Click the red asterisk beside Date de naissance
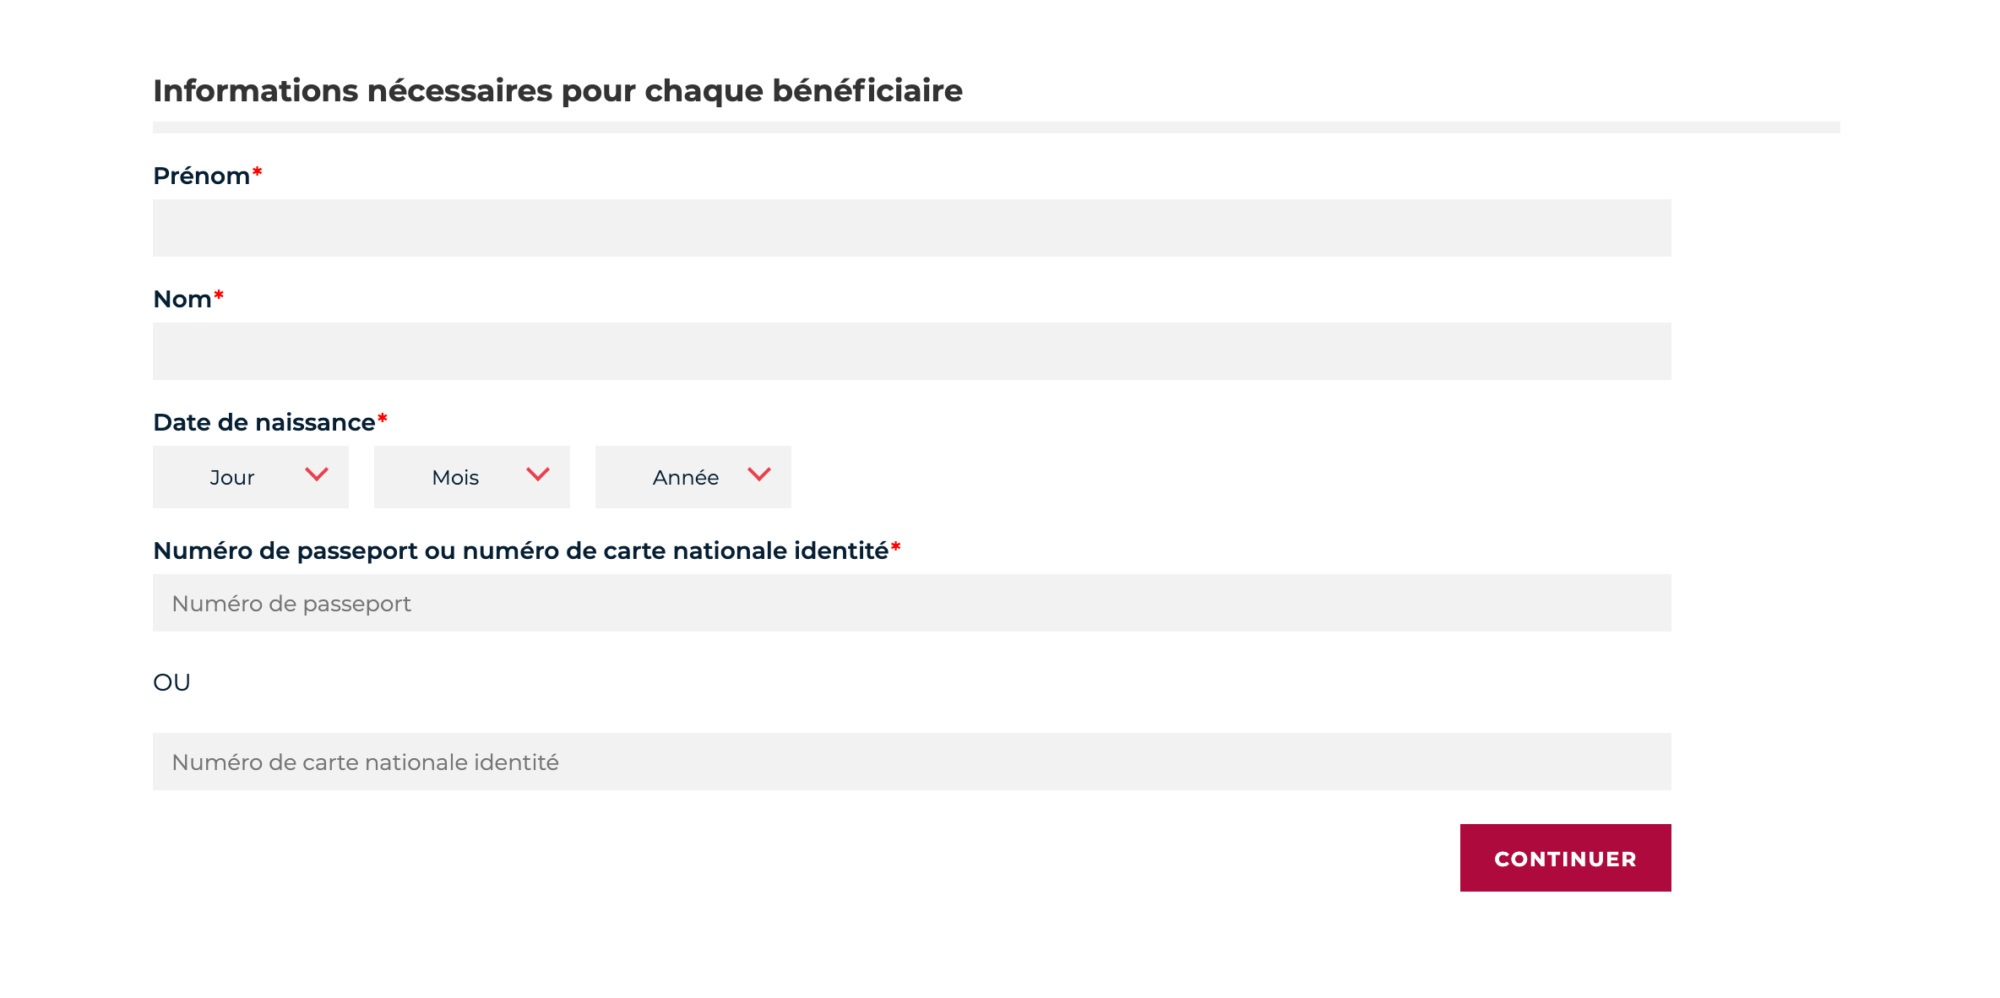Image resolution: width=2000 pixels, height=998 pixels. click(x=382, y=418)
